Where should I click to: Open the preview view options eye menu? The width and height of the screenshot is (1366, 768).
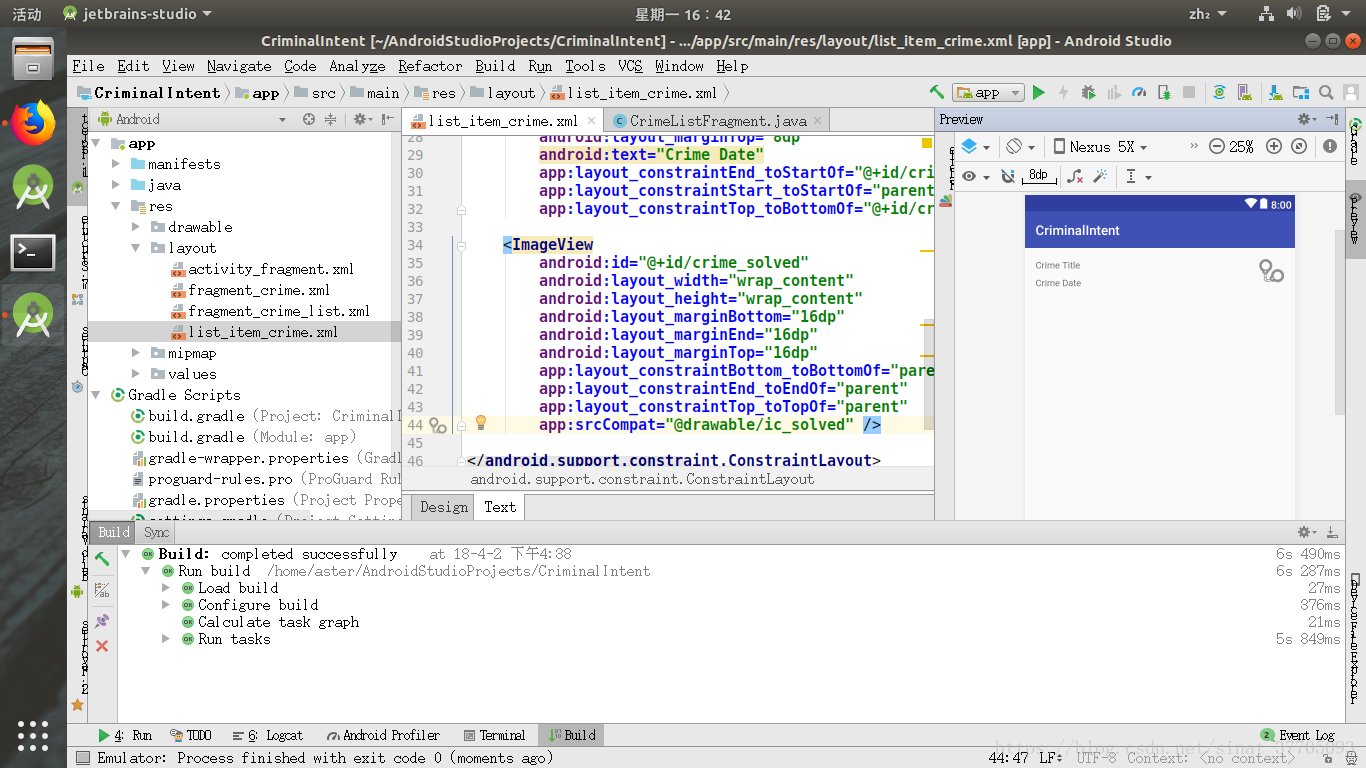(975, 176)
